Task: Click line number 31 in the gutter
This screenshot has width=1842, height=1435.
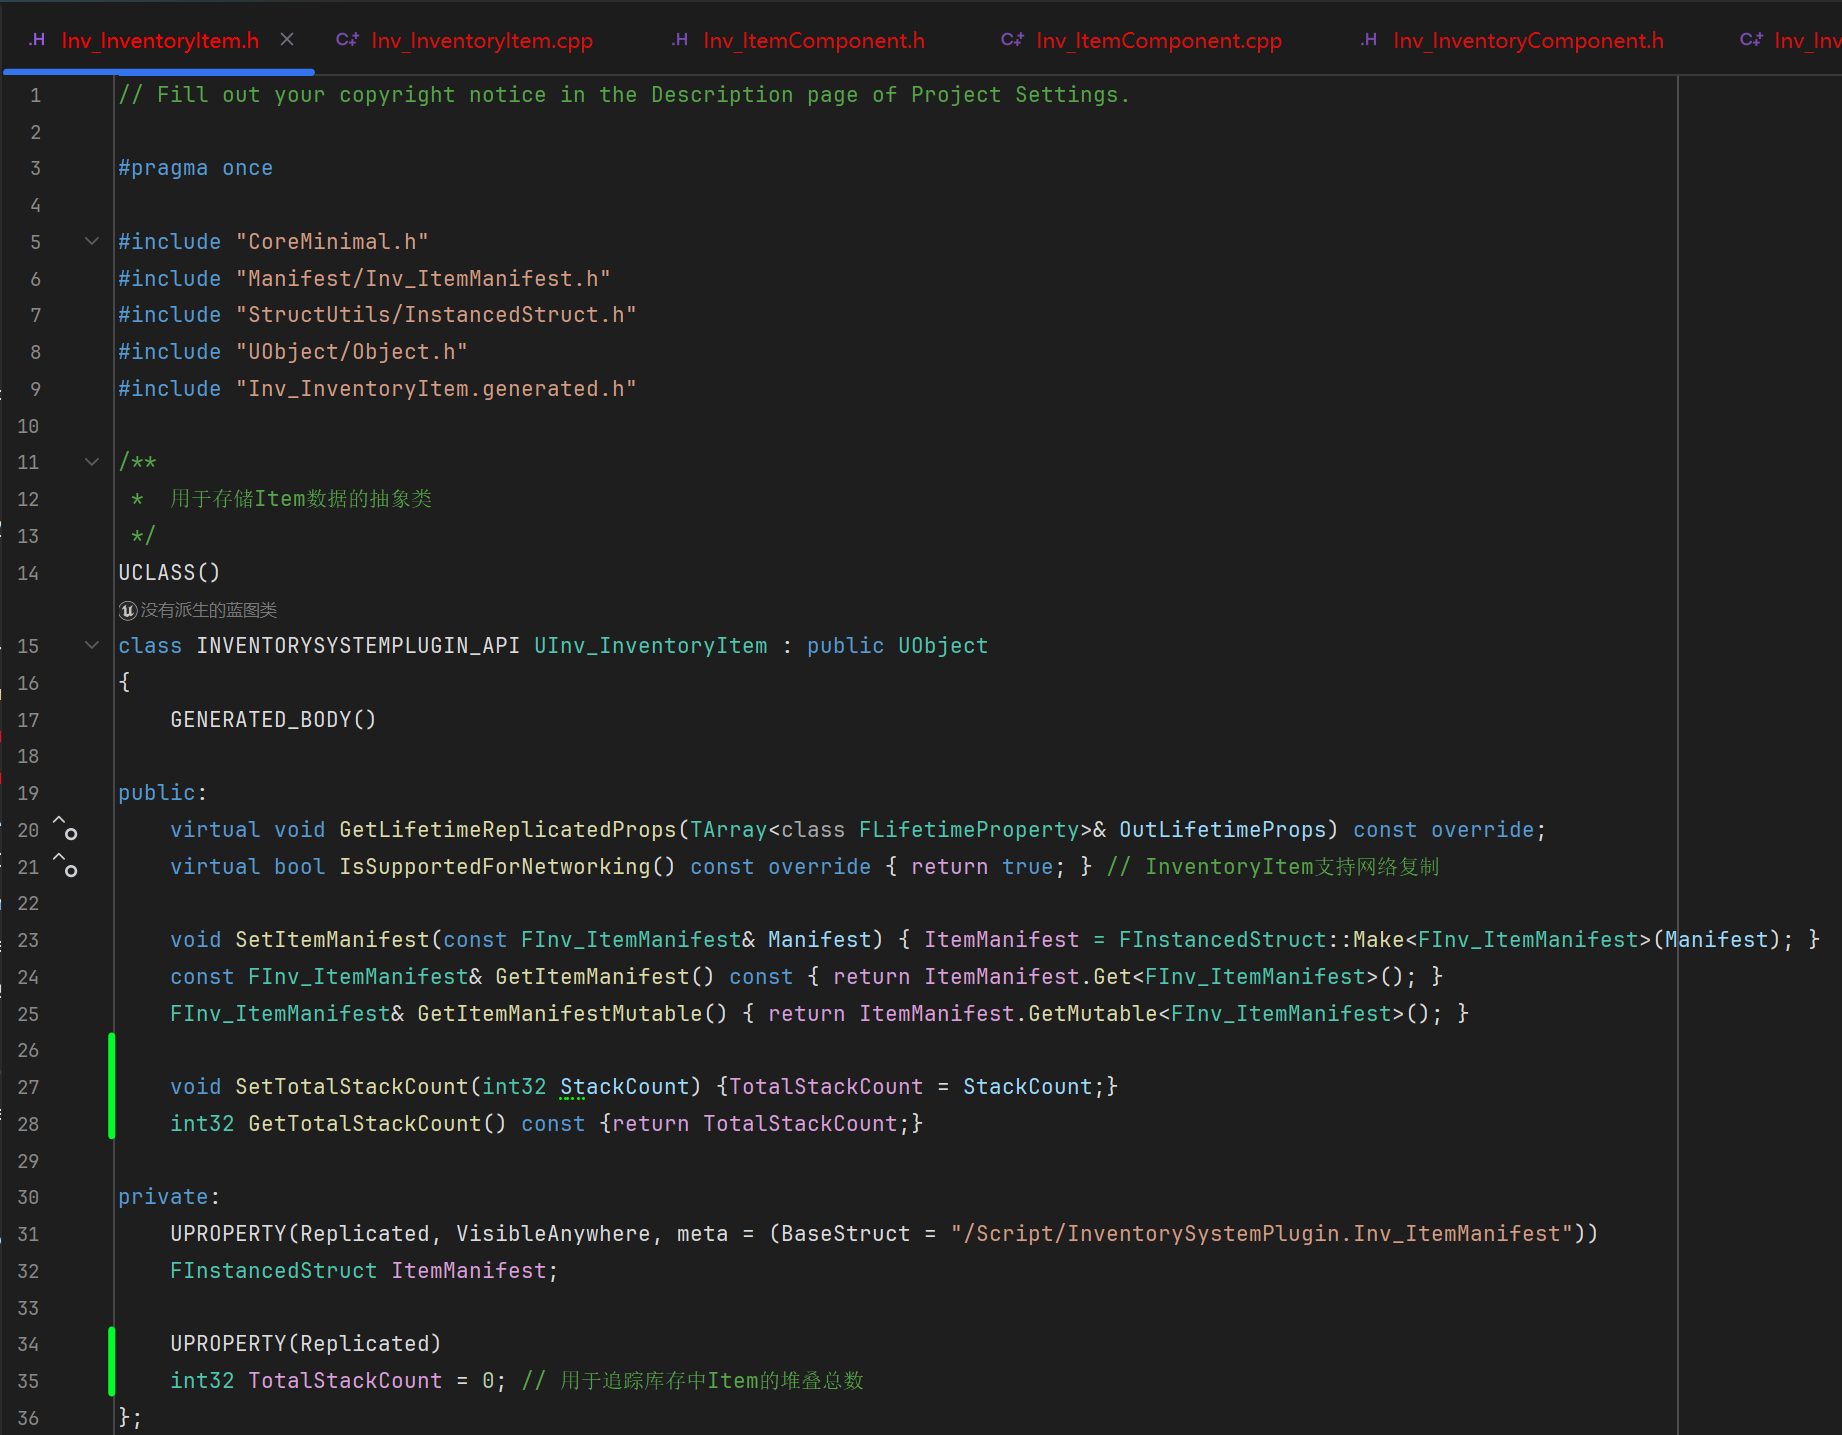Action: click(28, 1234)
